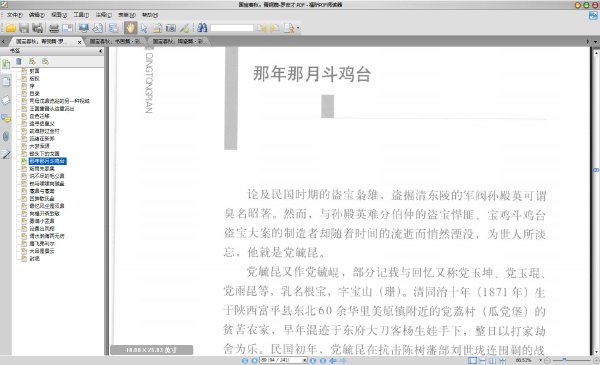Open a PDF with the folder icon
This screenshot has height=365, width=600.
[x=11, y=28]
